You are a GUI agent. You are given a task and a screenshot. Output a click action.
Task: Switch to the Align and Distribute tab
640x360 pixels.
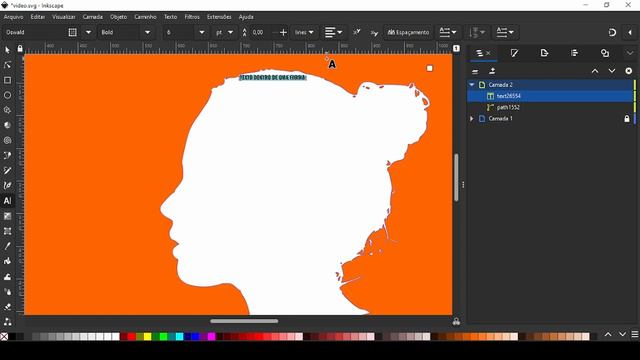tap(575, 53)
